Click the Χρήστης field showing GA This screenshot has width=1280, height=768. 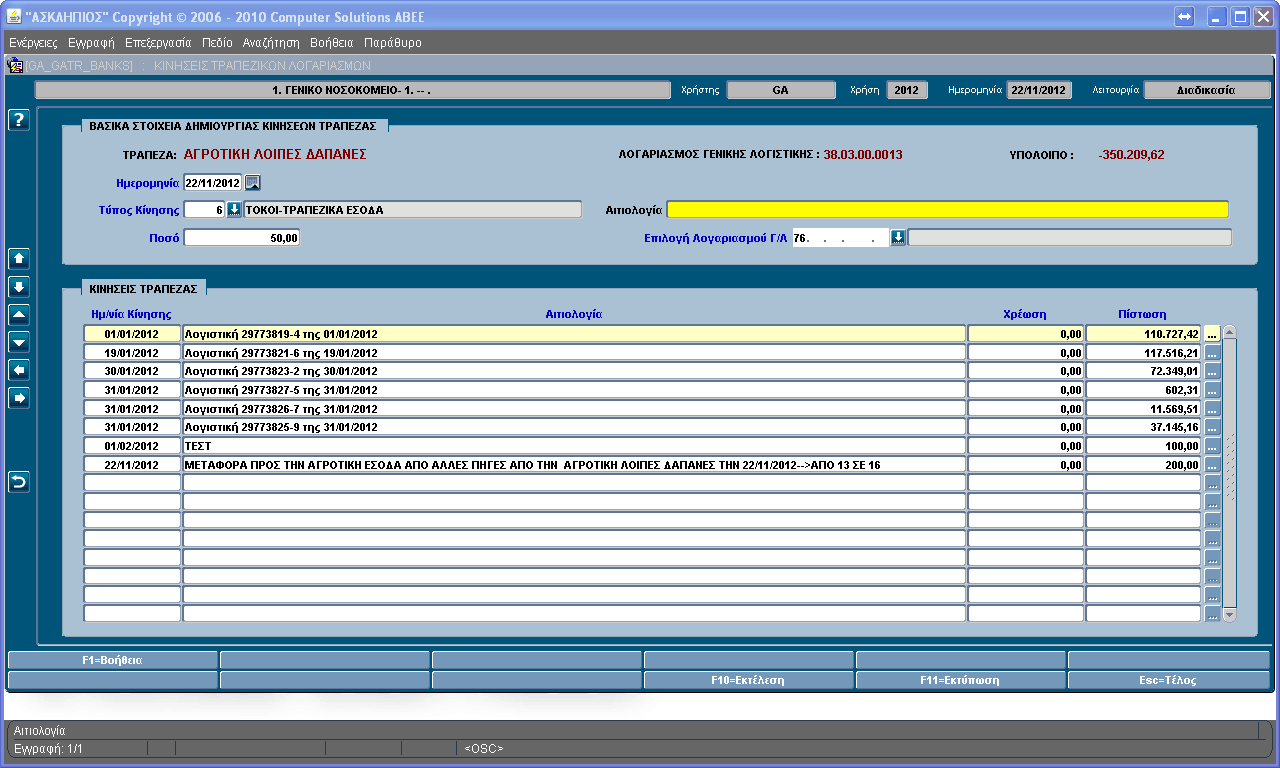781,90
